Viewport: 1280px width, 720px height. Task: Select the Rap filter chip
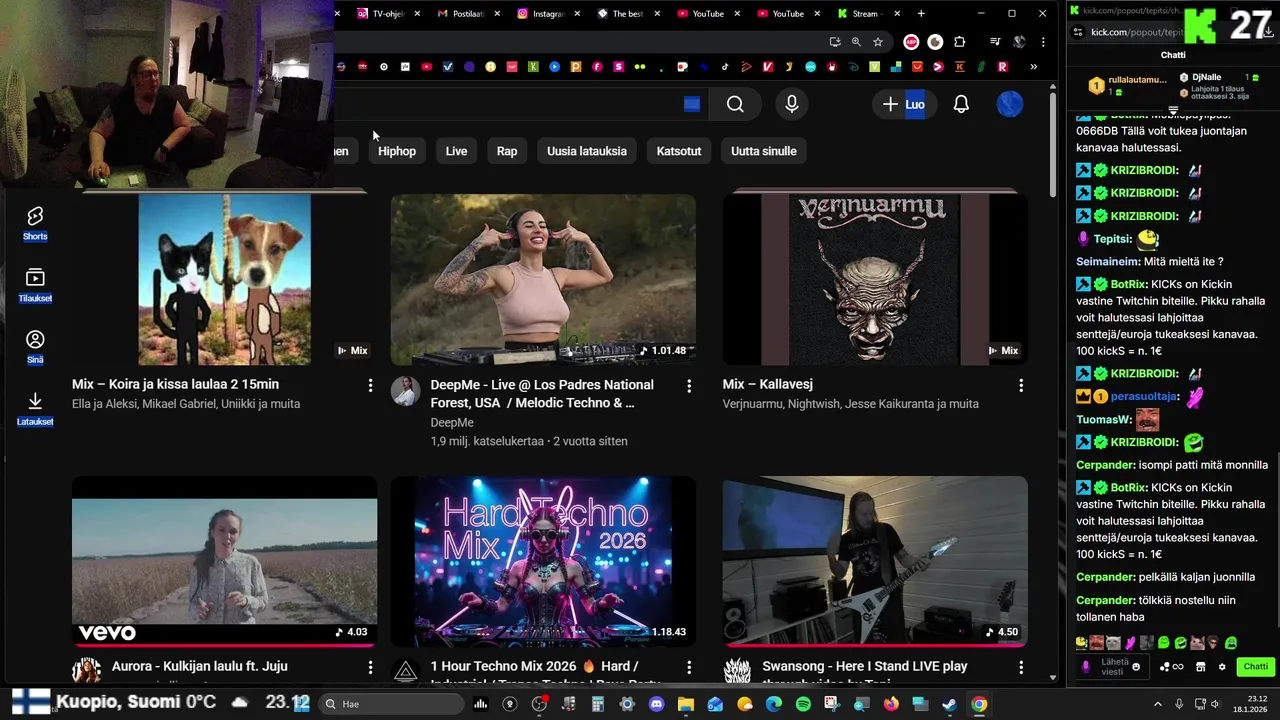point(507,151)
